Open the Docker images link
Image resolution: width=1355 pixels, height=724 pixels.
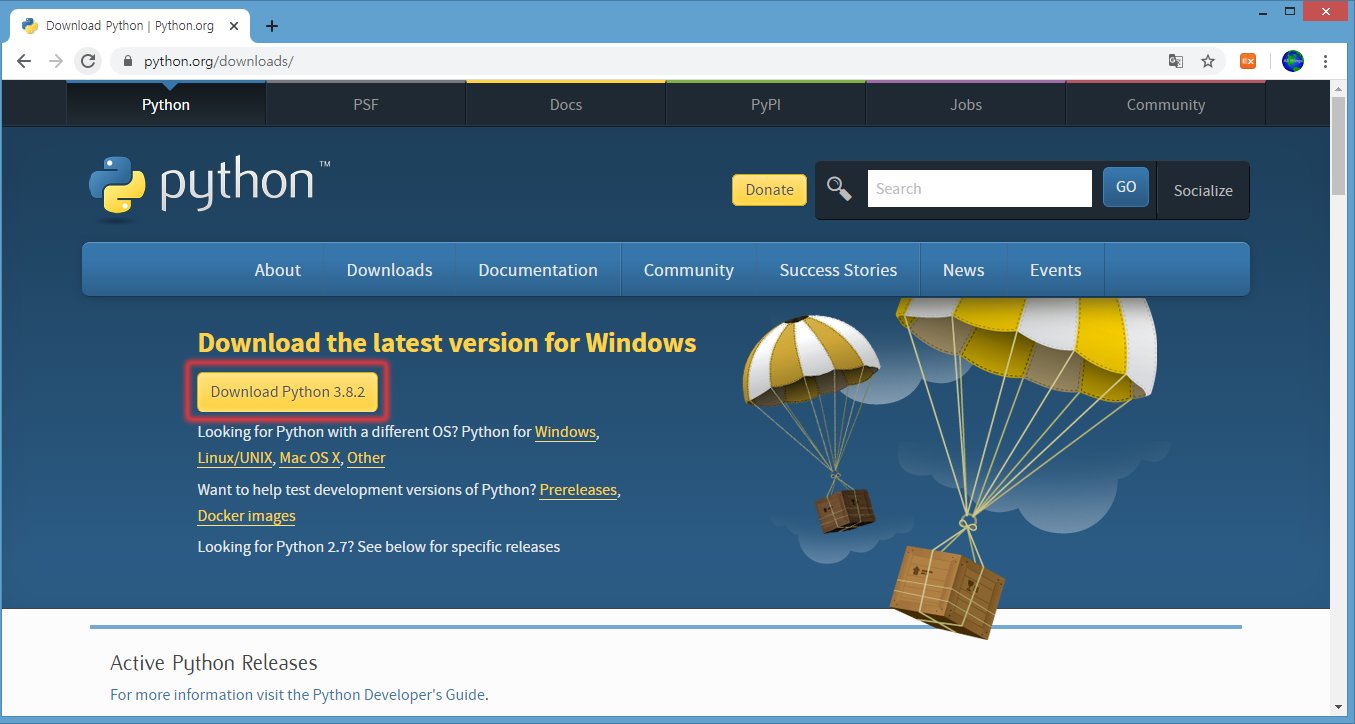click(x=247, y=516)
